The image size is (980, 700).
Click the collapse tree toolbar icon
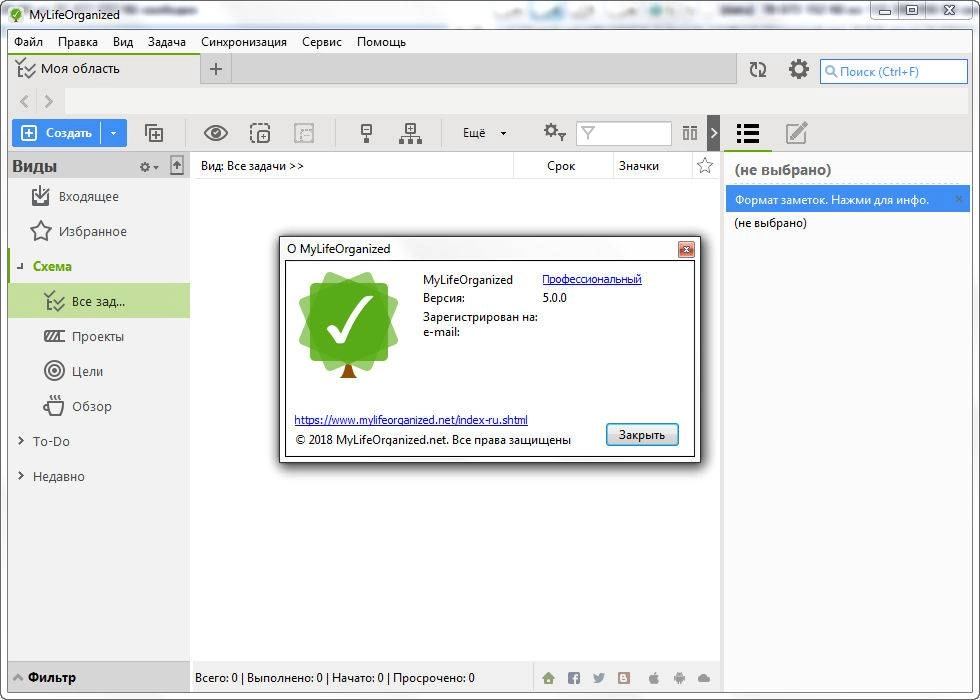pyautogui.click(x=367, y=133)
